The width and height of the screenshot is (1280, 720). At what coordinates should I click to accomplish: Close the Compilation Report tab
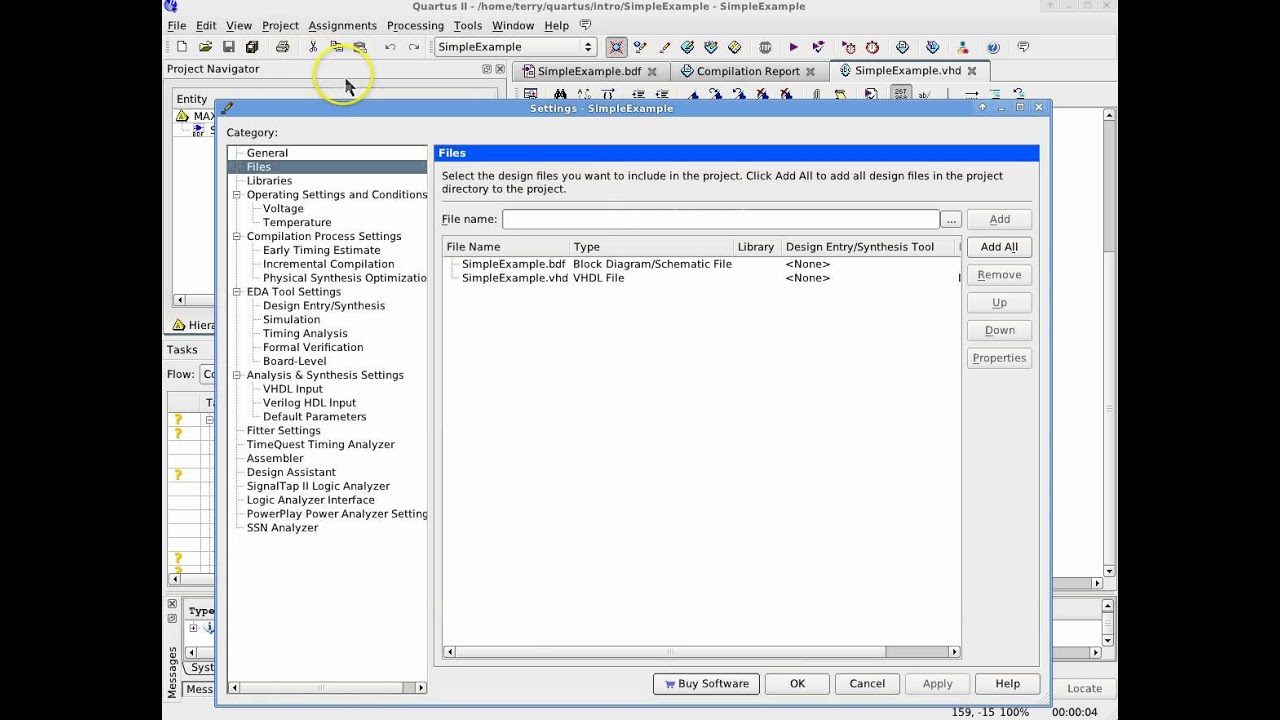[x=810, y=72]
